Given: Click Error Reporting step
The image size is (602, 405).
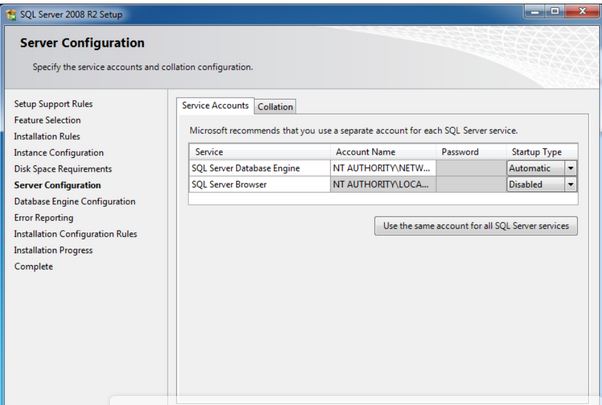Looking at the screenshot, I should [43, 218].
